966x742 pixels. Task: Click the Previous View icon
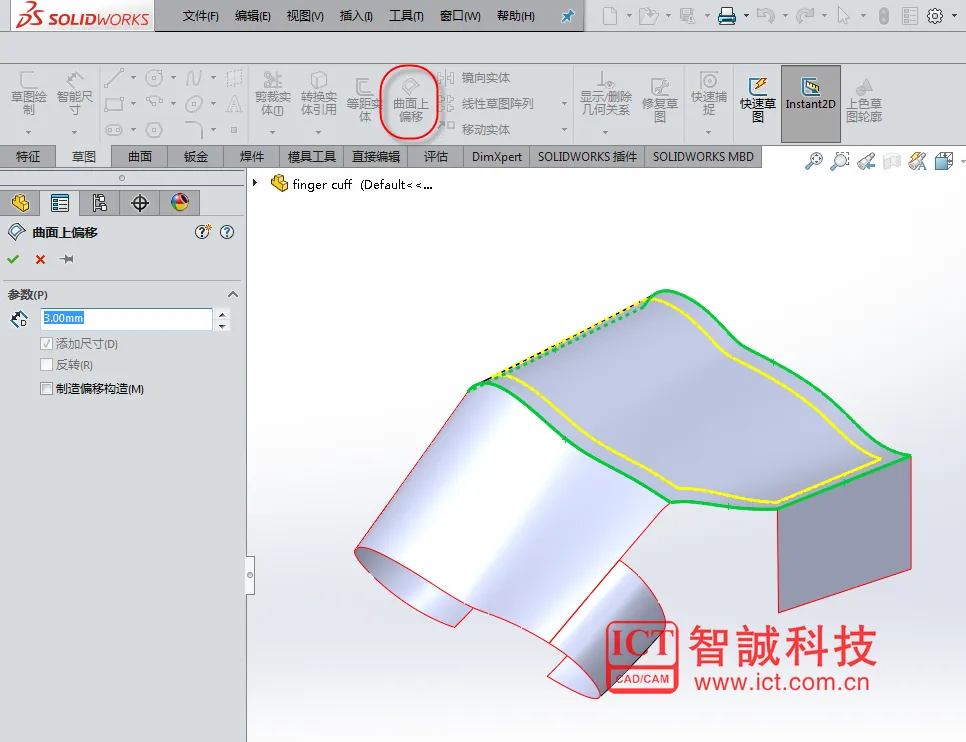(x=866, y=161)
